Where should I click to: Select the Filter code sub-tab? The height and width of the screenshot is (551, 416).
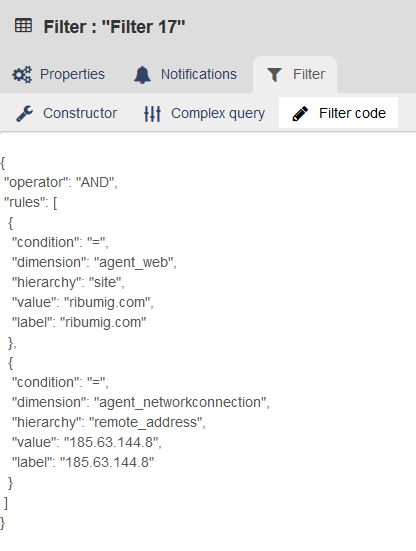(339, 113)
